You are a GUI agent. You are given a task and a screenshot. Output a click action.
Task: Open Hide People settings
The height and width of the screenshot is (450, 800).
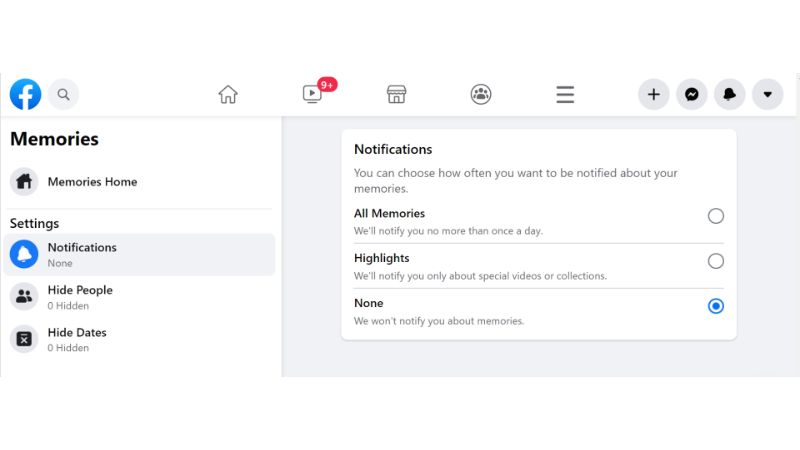(x=80, y=297)
